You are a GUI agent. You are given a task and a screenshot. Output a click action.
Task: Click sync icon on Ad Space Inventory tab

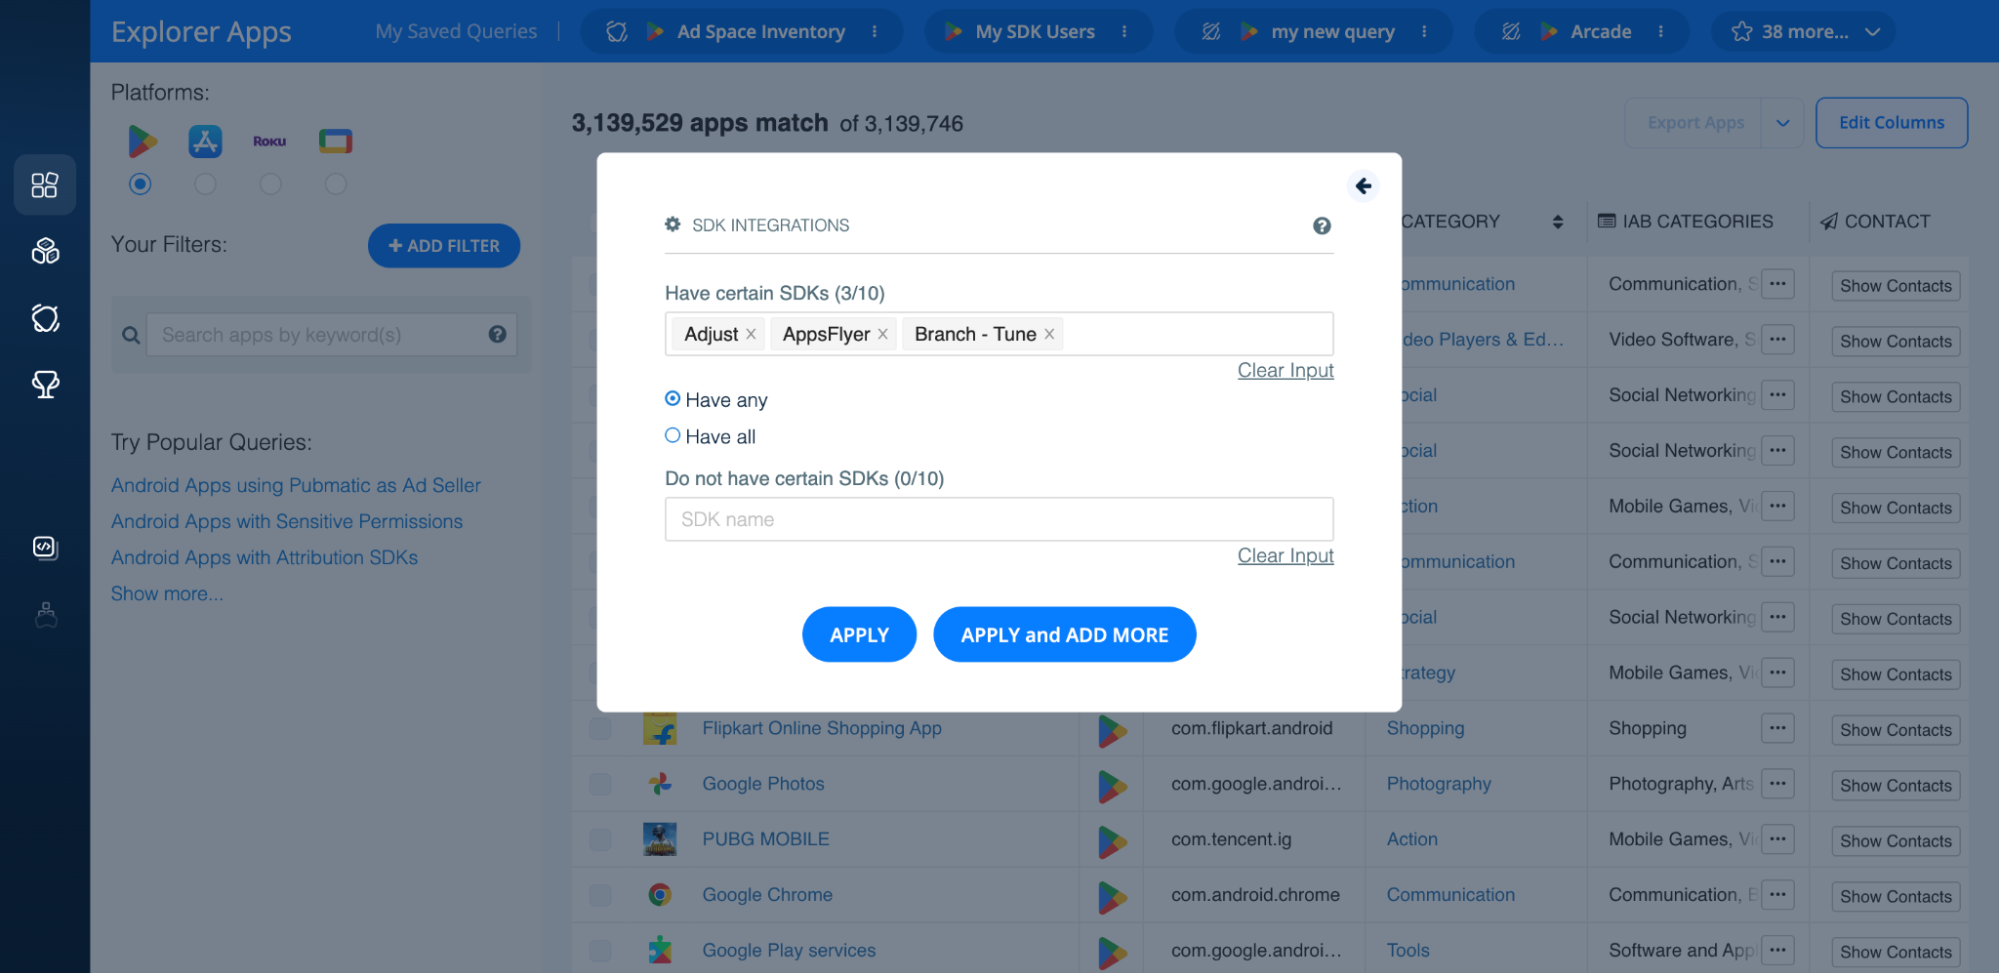tap(617, 32)
